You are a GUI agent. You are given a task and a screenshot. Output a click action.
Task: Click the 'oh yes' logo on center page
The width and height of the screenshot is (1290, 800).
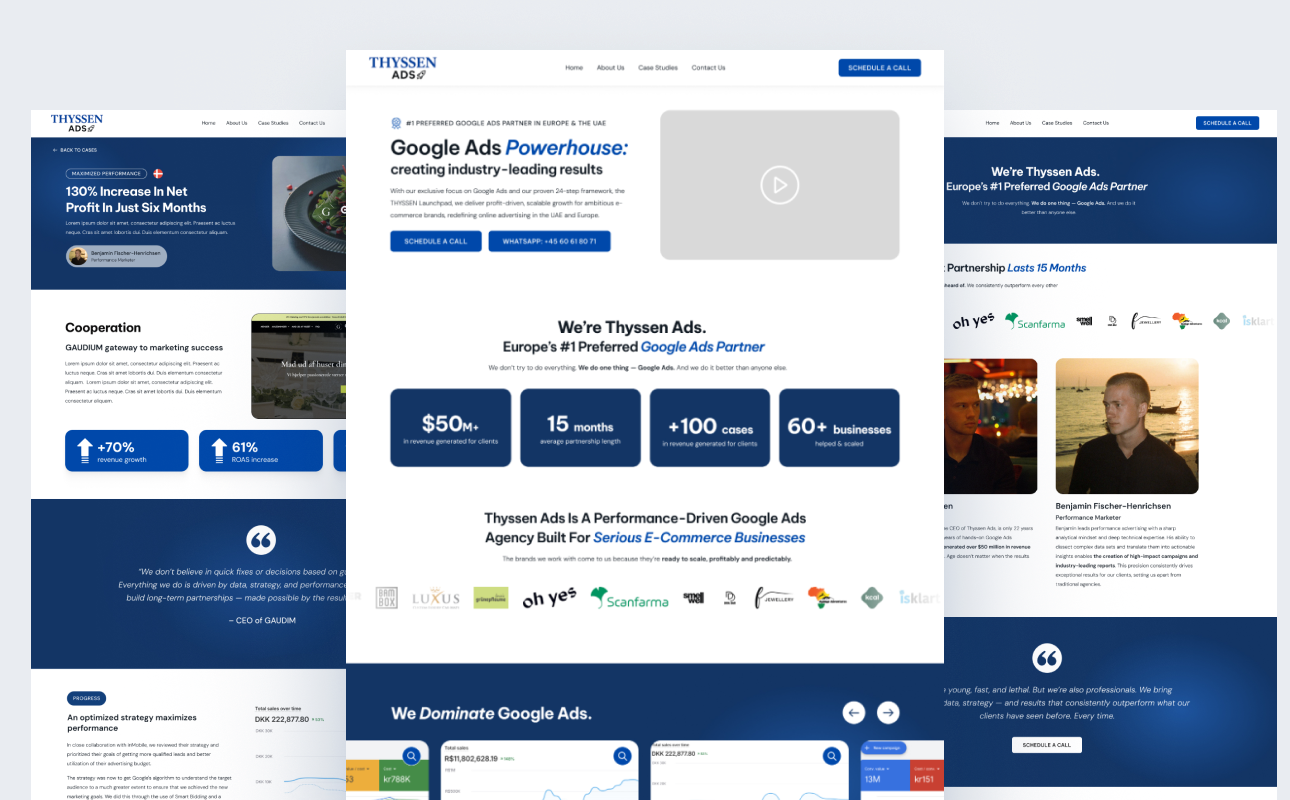pos(549,598)
